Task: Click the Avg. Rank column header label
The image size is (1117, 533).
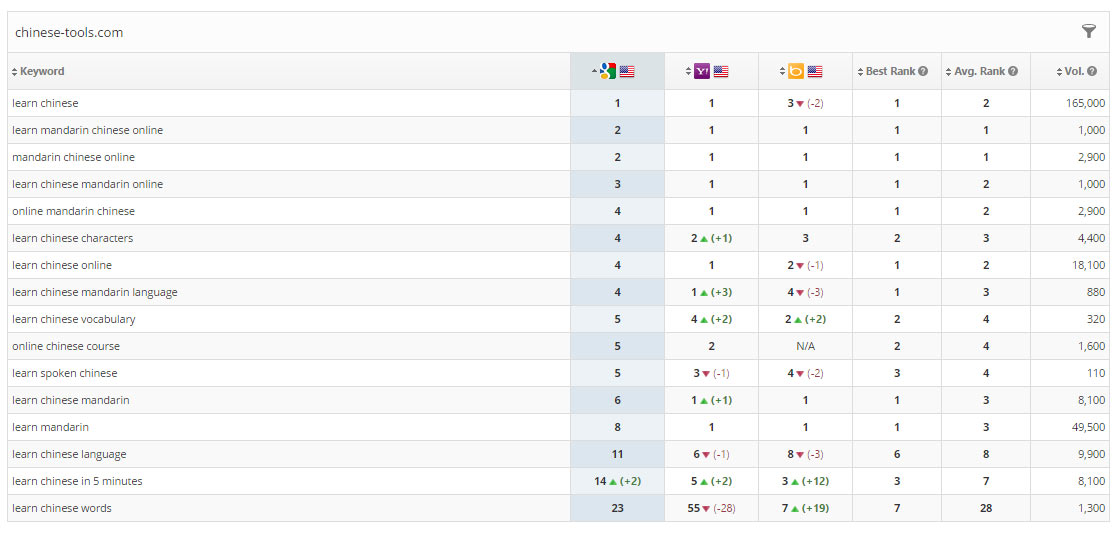Action: (x=979, y=72)
